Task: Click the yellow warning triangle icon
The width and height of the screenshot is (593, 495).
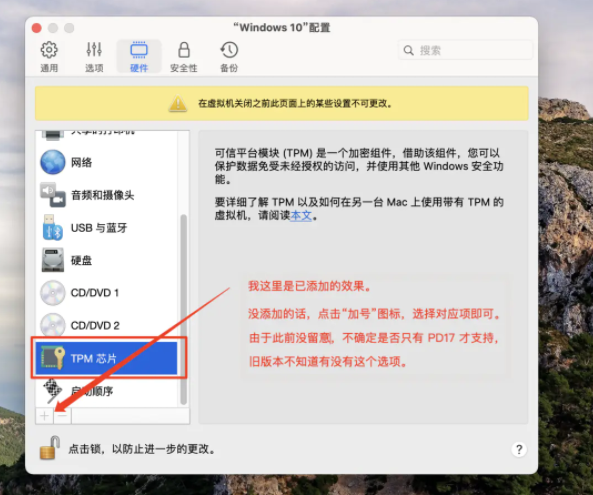Action: [178, 104]
